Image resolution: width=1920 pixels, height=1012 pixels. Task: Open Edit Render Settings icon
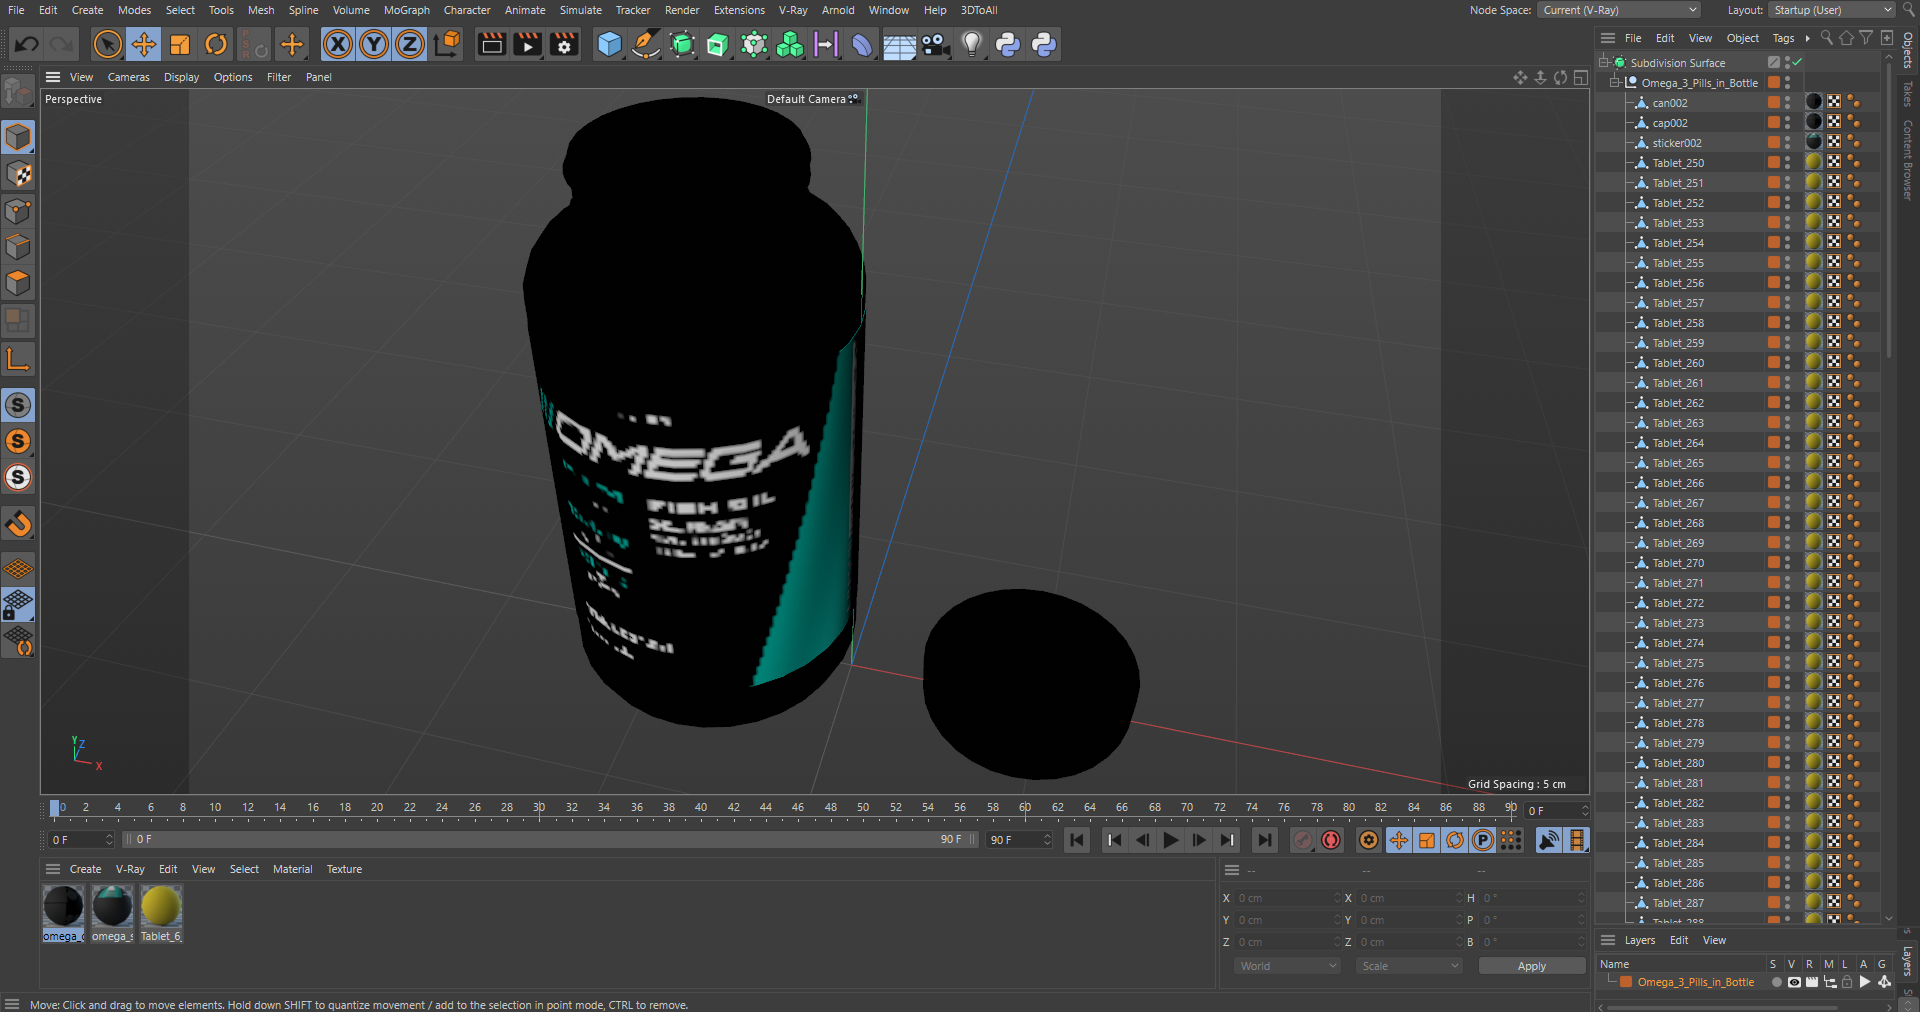pos(564,44)
